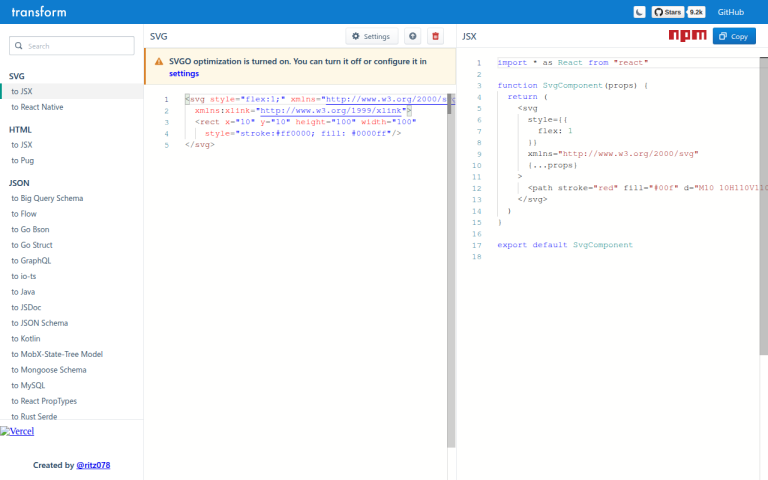Click the 9.2k stars count

click(696, 12)
